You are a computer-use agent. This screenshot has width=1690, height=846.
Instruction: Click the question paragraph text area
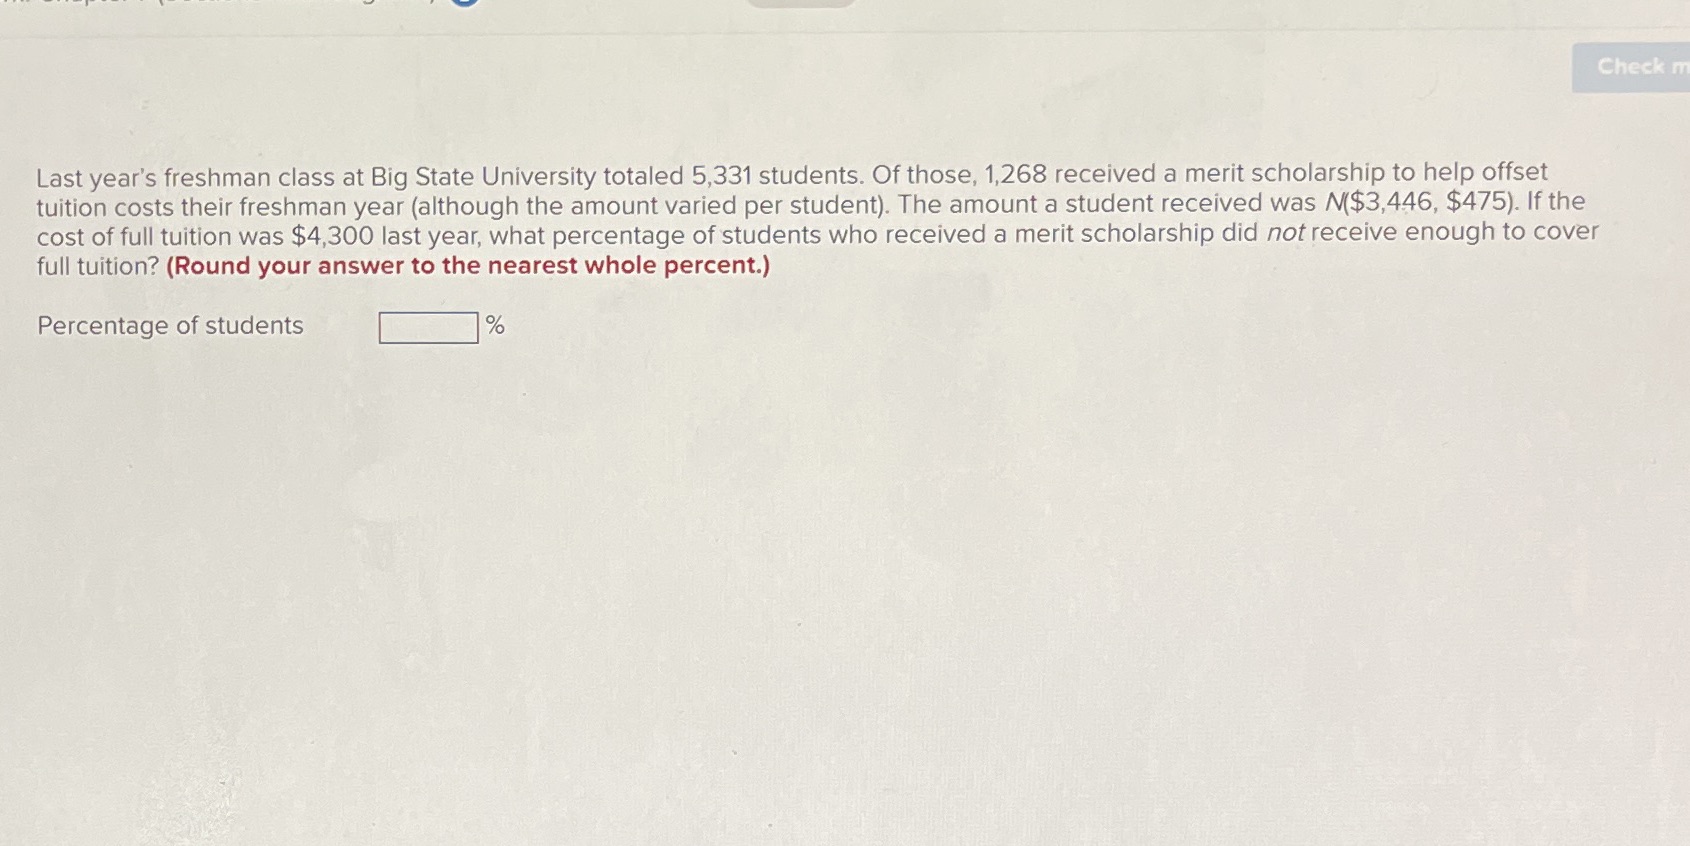pos(800,215)
